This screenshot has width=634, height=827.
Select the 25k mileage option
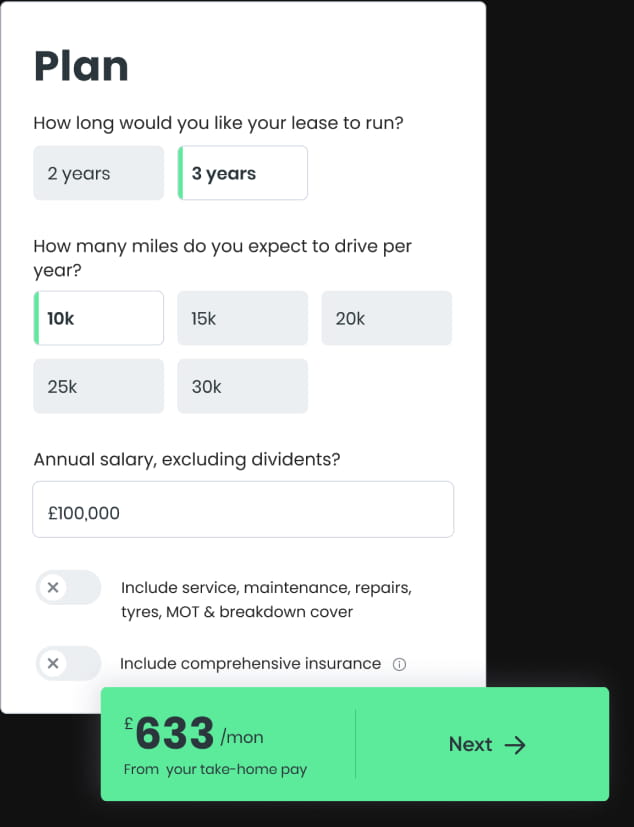click(98, 386)
